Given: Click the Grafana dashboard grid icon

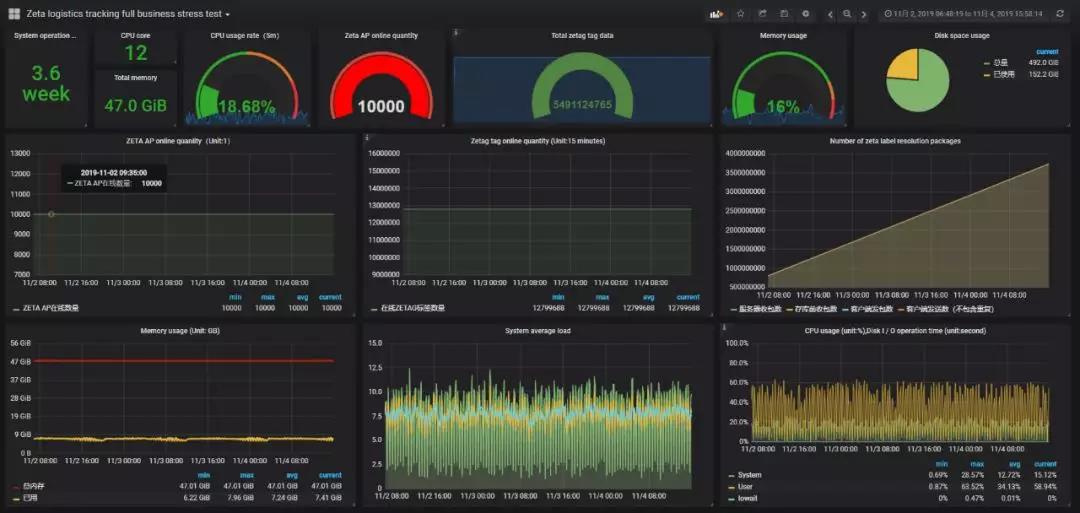Looking at the screenshot, I should (14, 14).
